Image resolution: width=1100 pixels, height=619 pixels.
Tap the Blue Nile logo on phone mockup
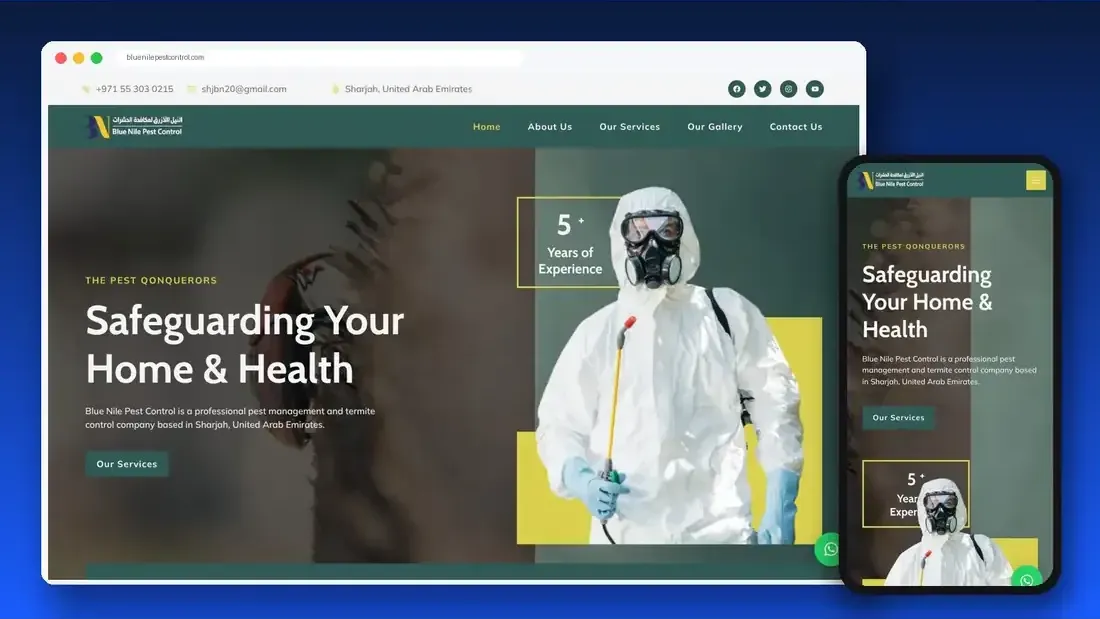[892, 180]
